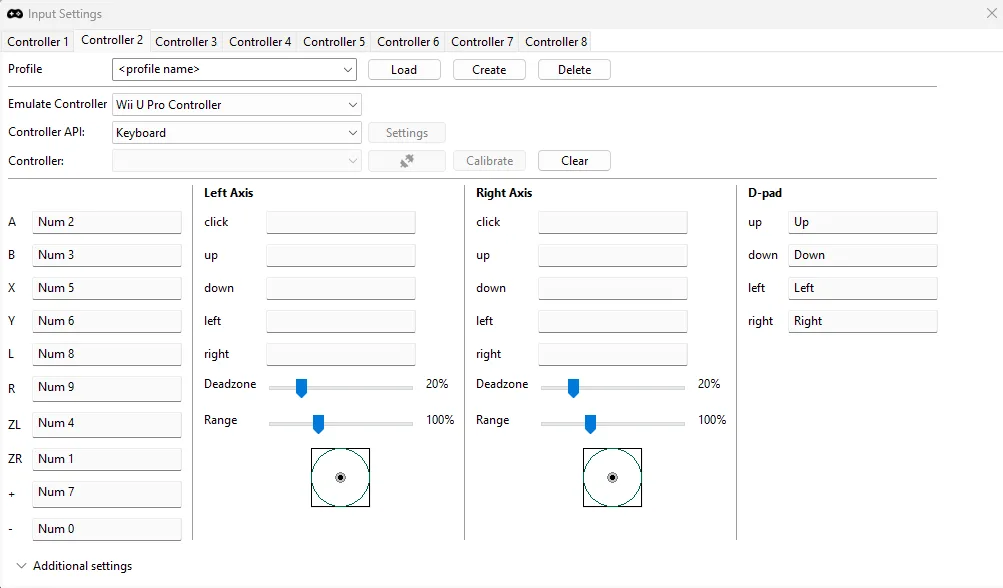Open the Emulate Controller dropdown

(237, 105)
